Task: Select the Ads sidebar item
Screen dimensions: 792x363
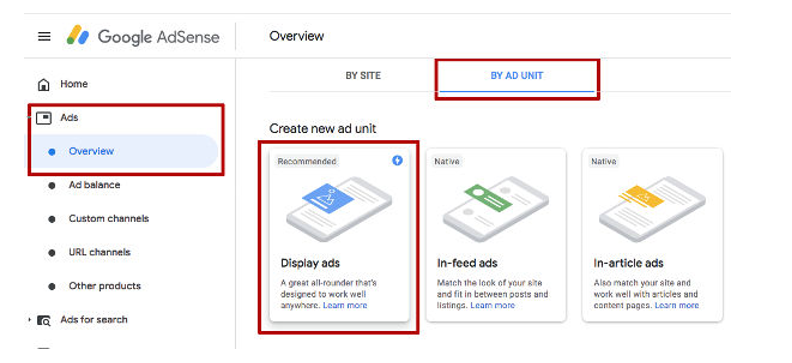Action: tap(69, 118)
